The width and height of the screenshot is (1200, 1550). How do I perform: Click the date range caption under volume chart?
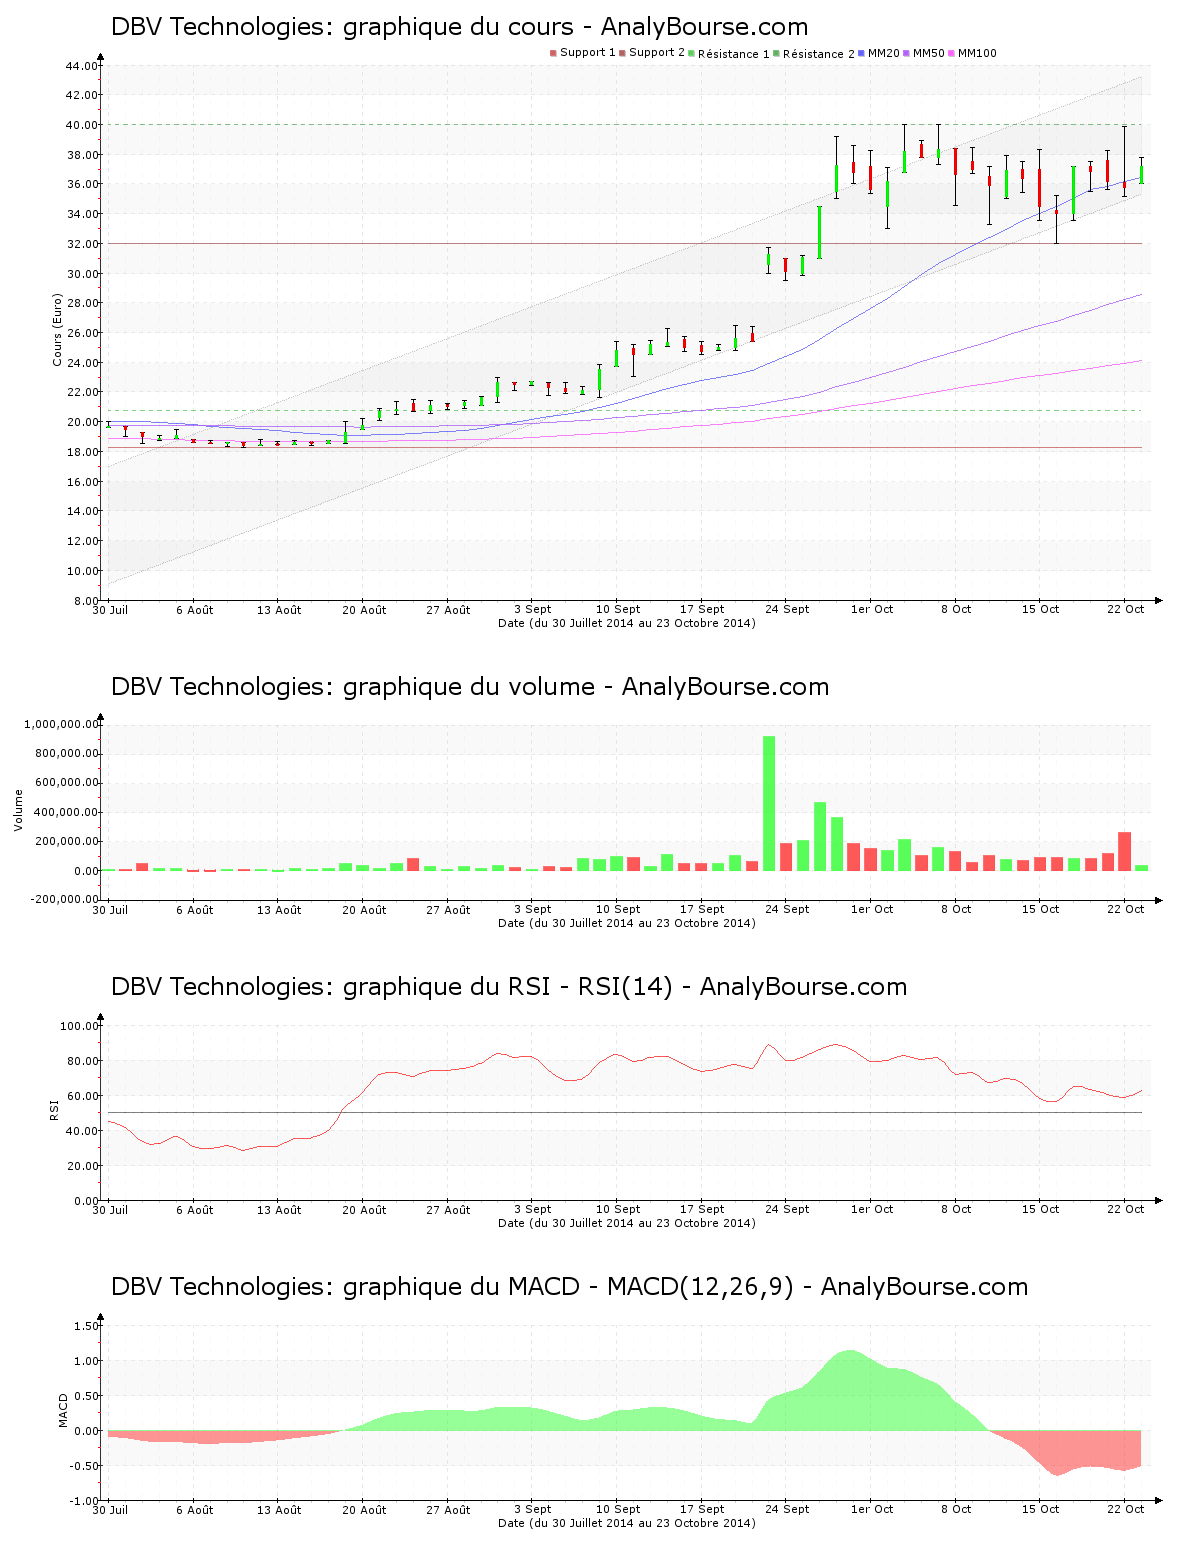coord(627,923)
